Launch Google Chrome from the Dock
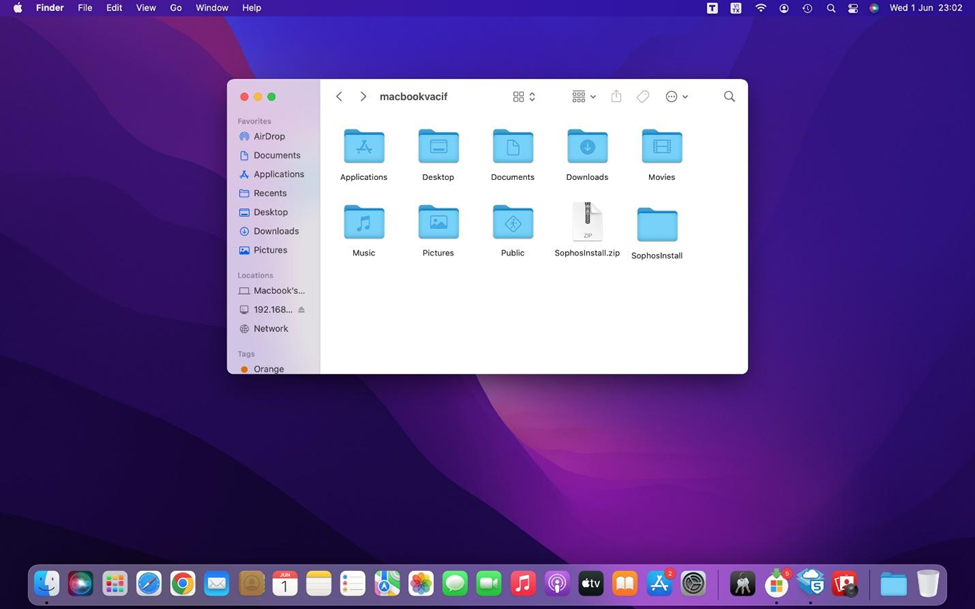The width and height of the screenshot is (975, 609). (183, 583)
